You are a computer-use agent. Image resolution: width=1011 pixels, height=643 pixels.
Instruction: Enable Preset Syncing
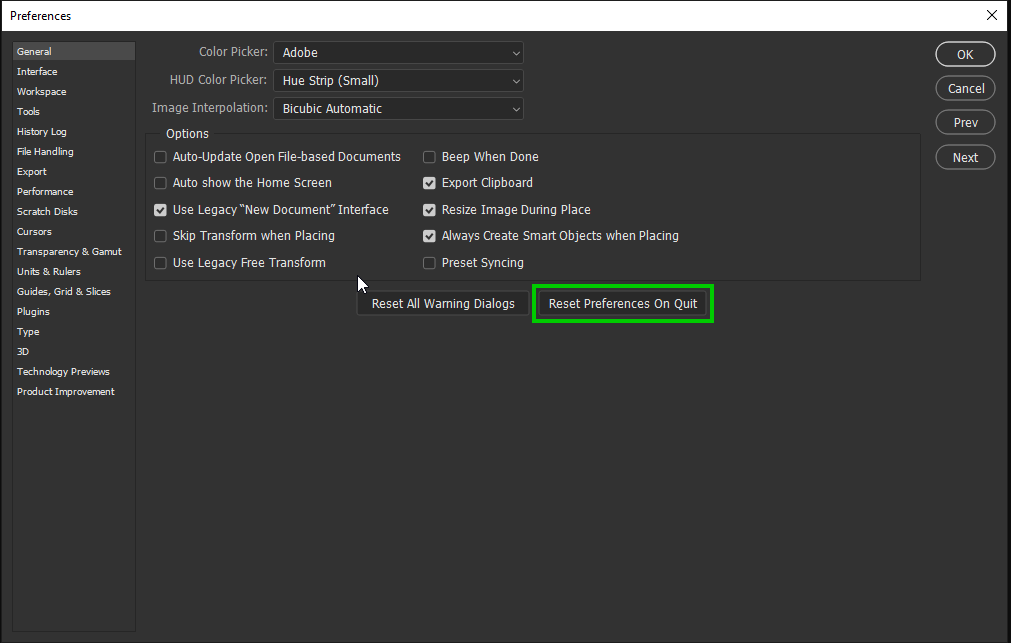click(x=429, y=262)
